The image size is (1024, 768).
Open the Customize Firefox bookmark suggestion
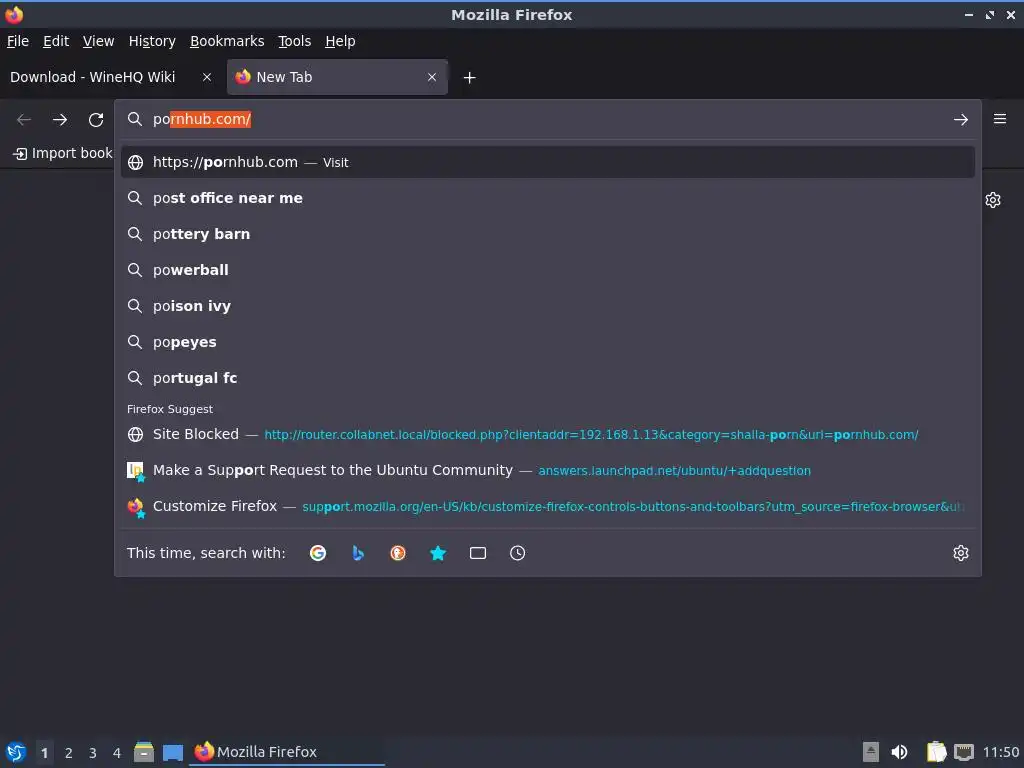pos(548,506)
